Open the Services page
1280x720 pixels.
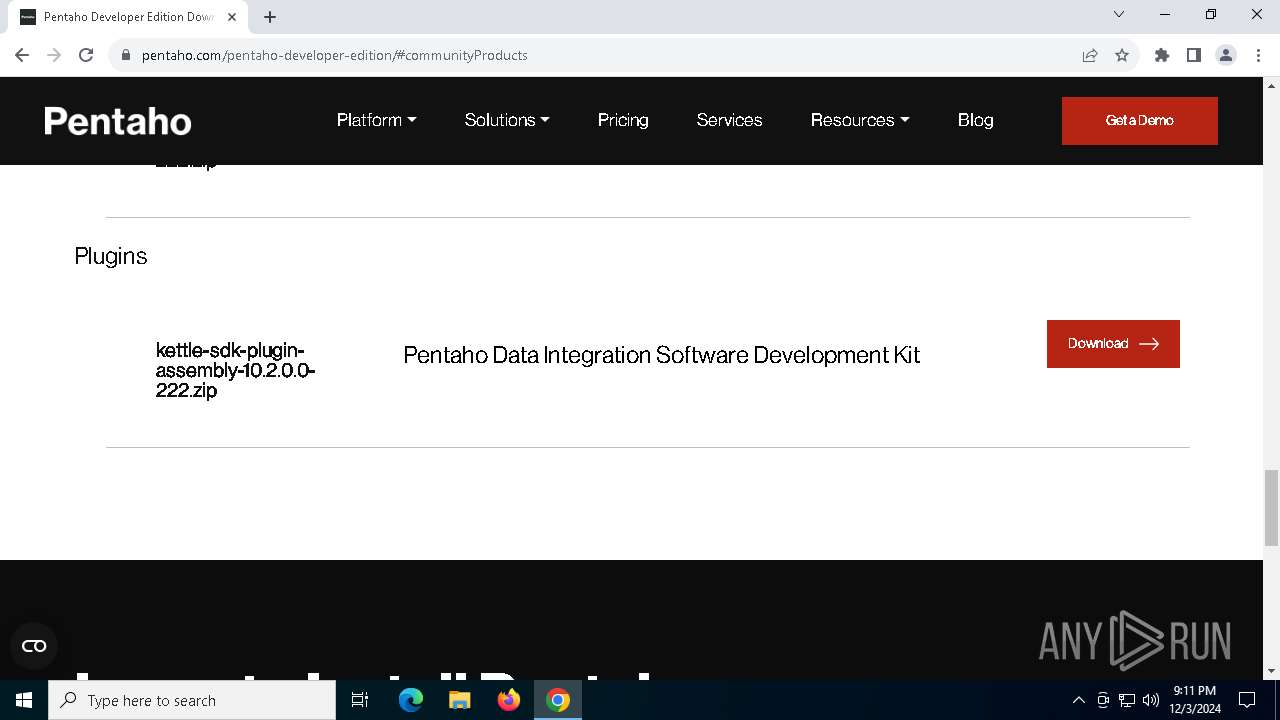coord(729,120)
